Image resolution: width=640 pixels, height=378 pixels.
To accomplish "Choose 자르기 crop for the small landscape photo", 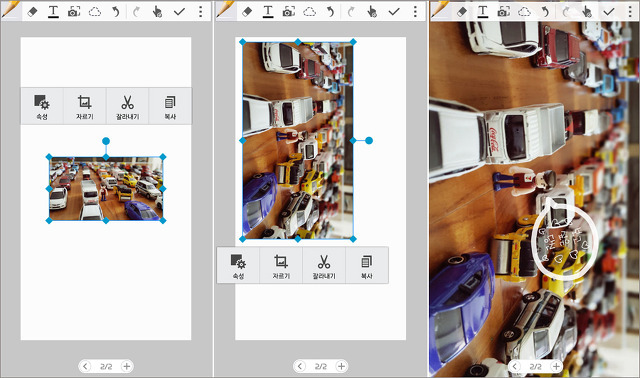I will point(84,106).
